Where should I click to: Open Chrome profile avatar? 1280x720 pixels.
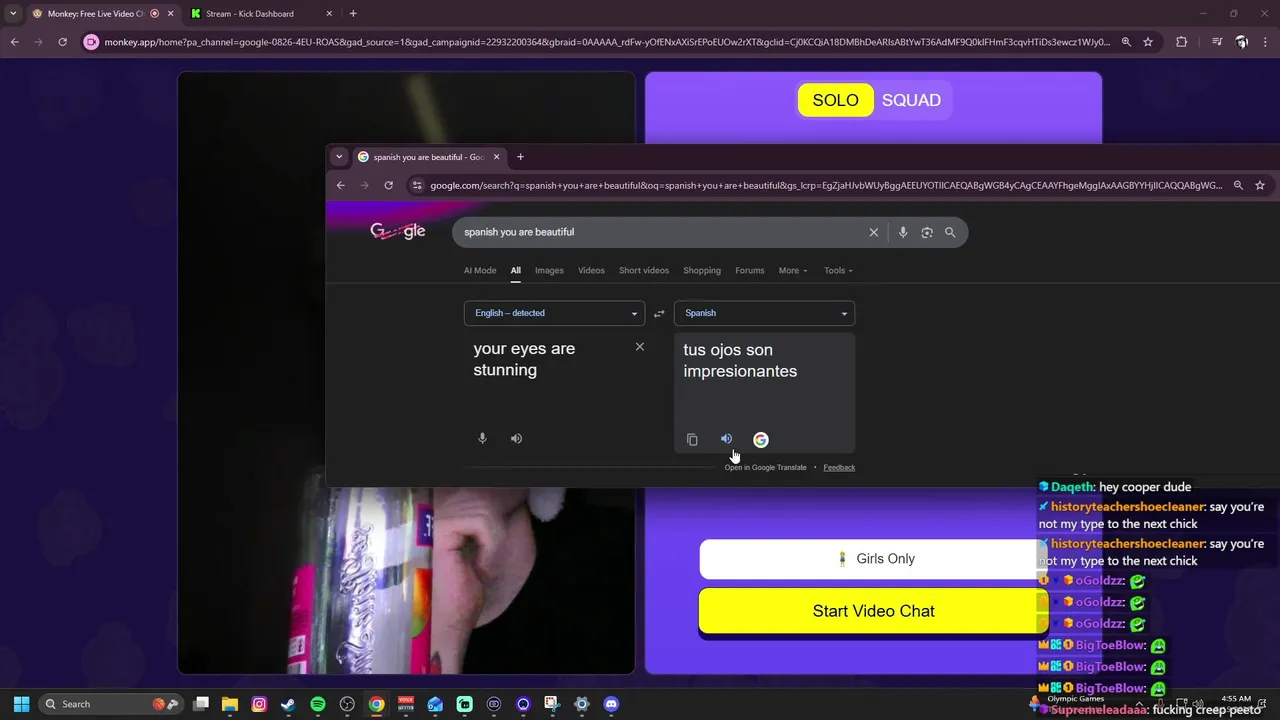(x=1242, y=42)
